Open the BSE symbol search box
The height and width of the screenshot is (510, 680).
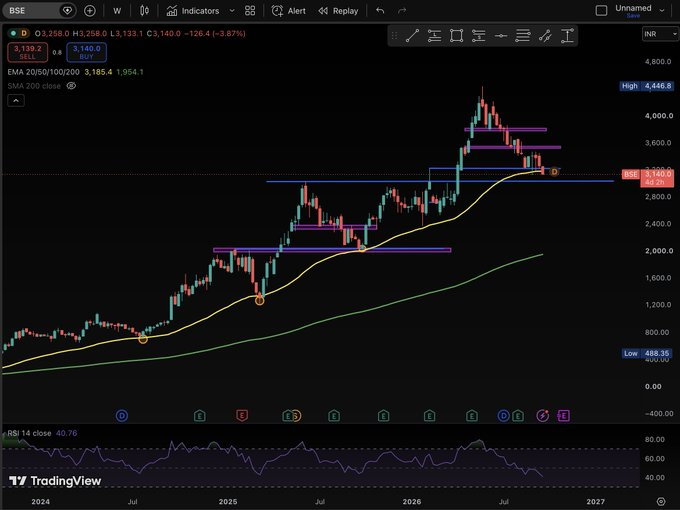point(38,10)
